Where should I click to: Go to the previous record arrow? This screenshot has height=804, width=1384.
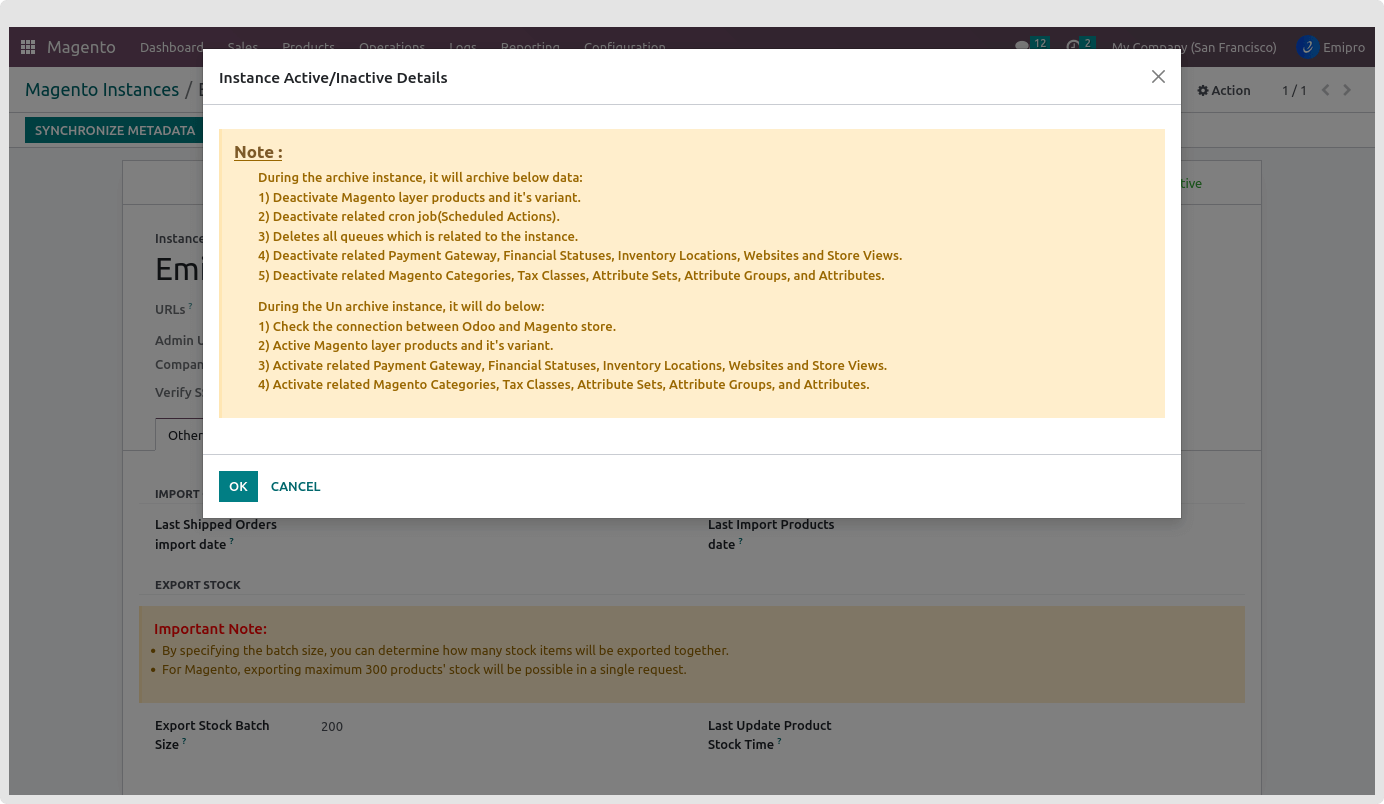coord(1326,90)
